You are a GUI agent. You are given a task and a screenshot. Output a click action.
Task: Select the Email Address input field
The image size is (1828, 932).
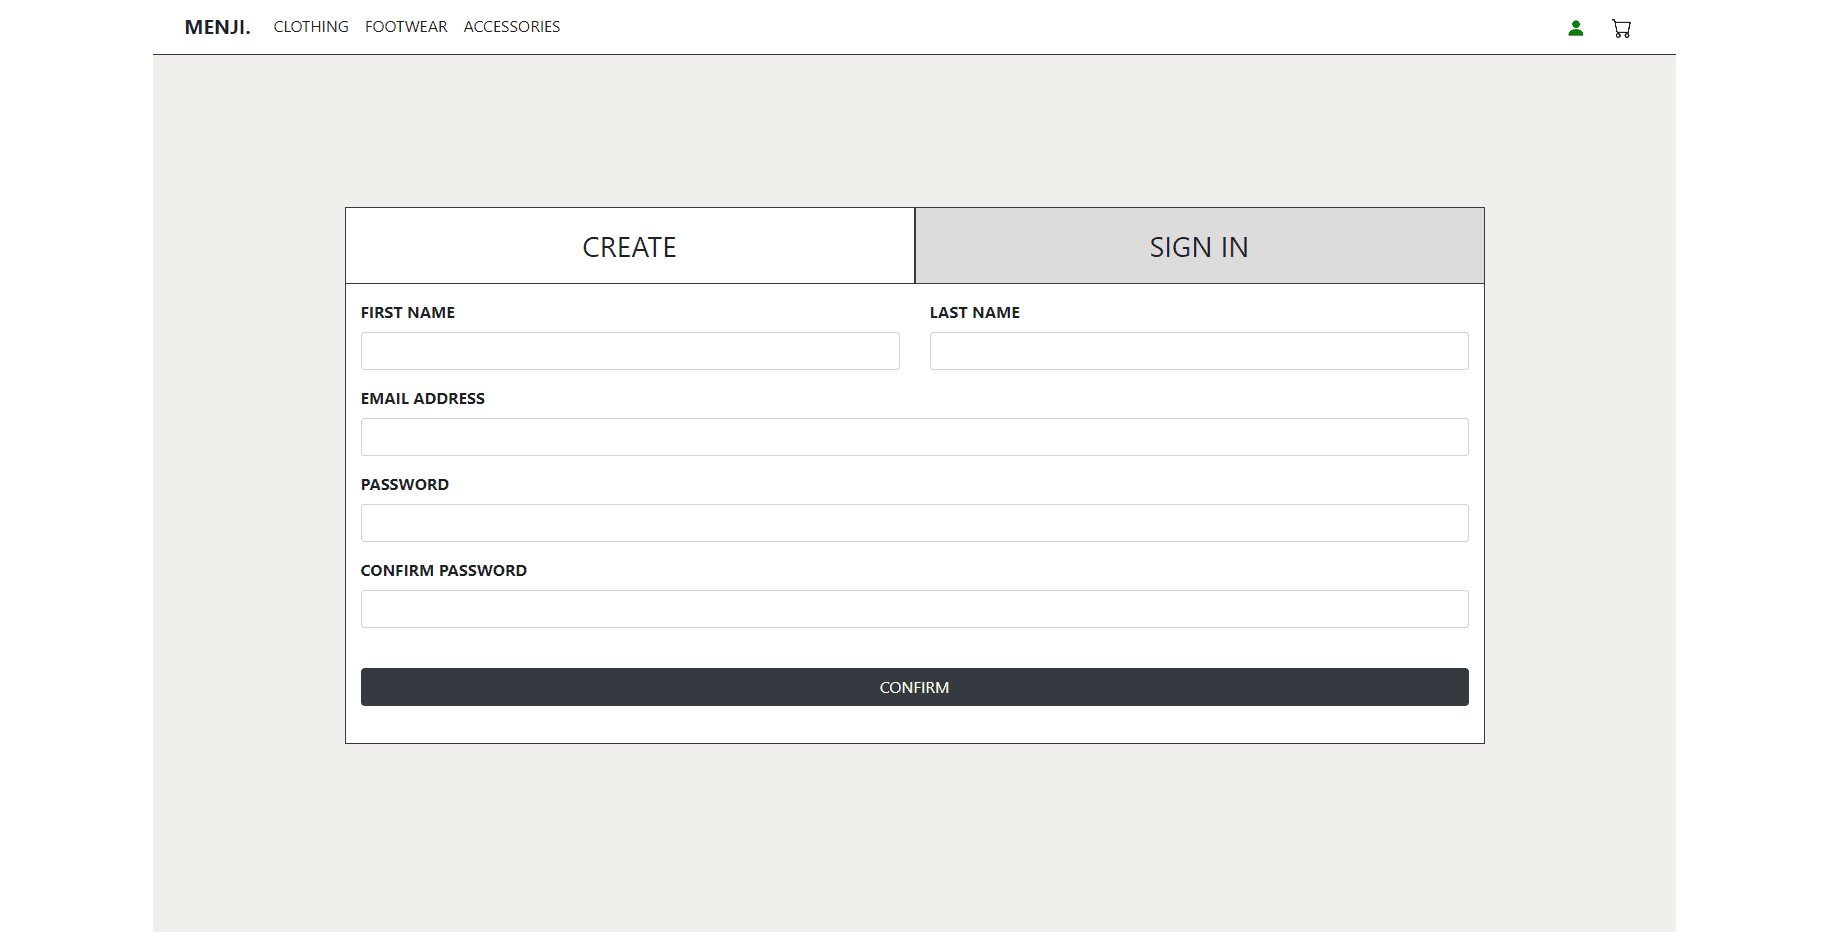[x=914, y=437]
